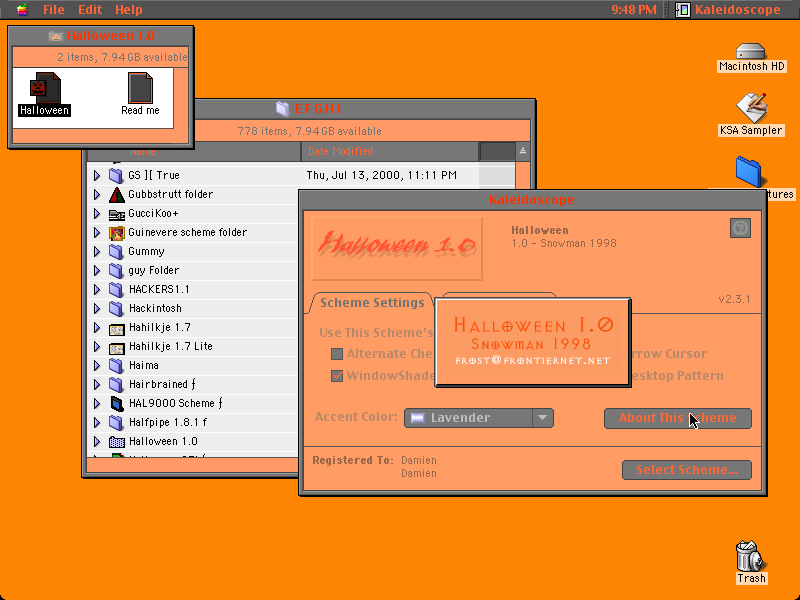This screenshot has height=600, width=800.
Task: Click the About This Scheme button
Action: pos(678,418)
